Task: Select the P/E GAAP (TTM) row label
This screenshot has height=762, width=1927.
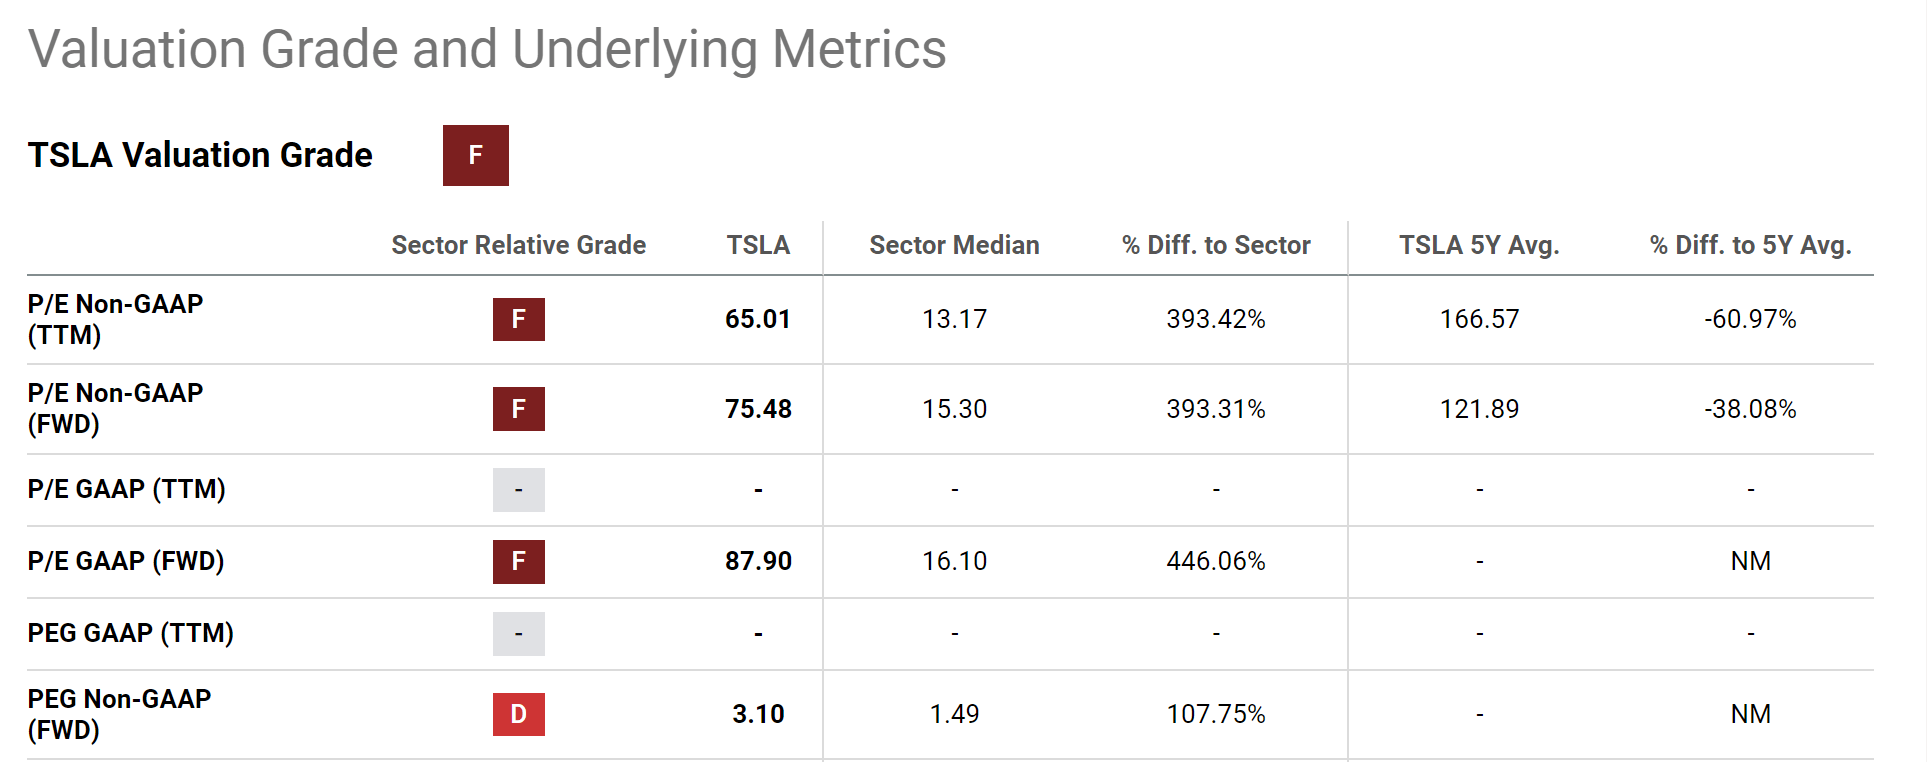Action: [x=126, y=489]
